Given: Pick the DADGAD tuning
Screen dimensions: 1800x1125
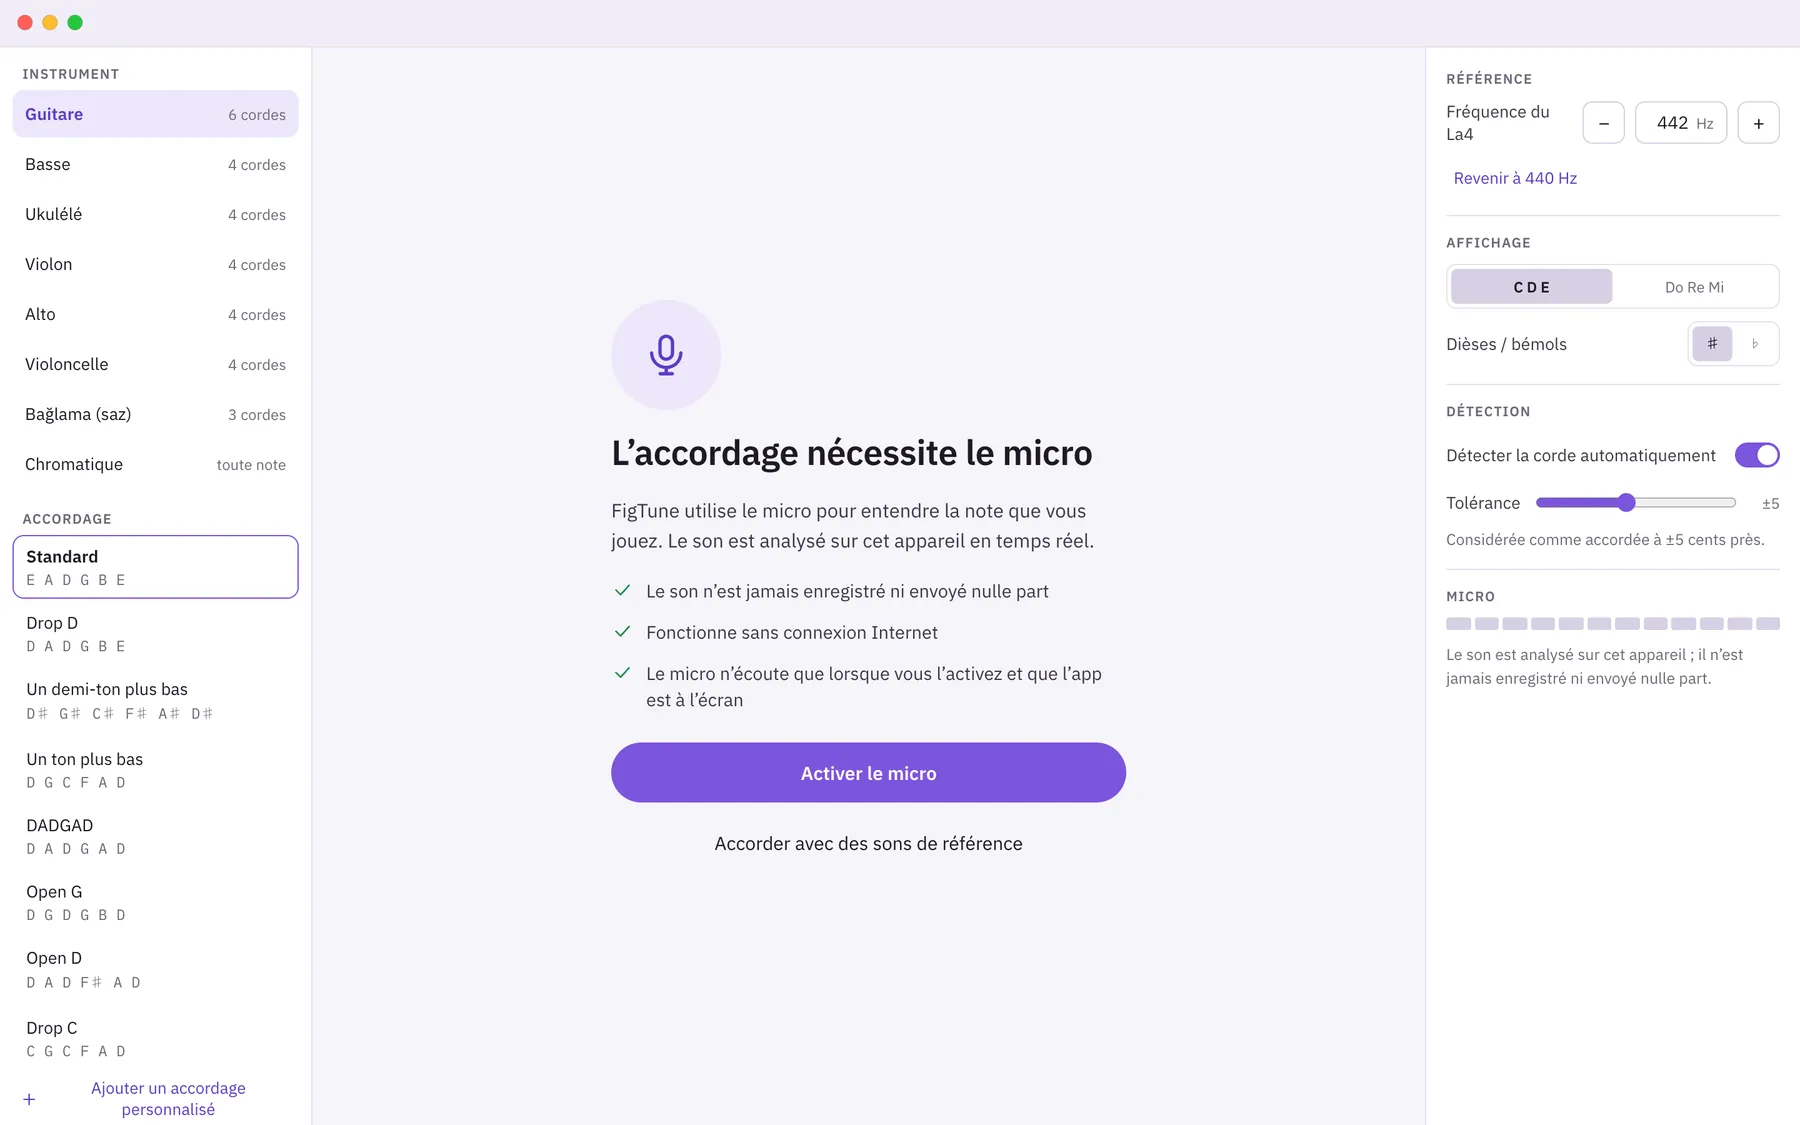Looking at the screenshot, I should point(155,836).
